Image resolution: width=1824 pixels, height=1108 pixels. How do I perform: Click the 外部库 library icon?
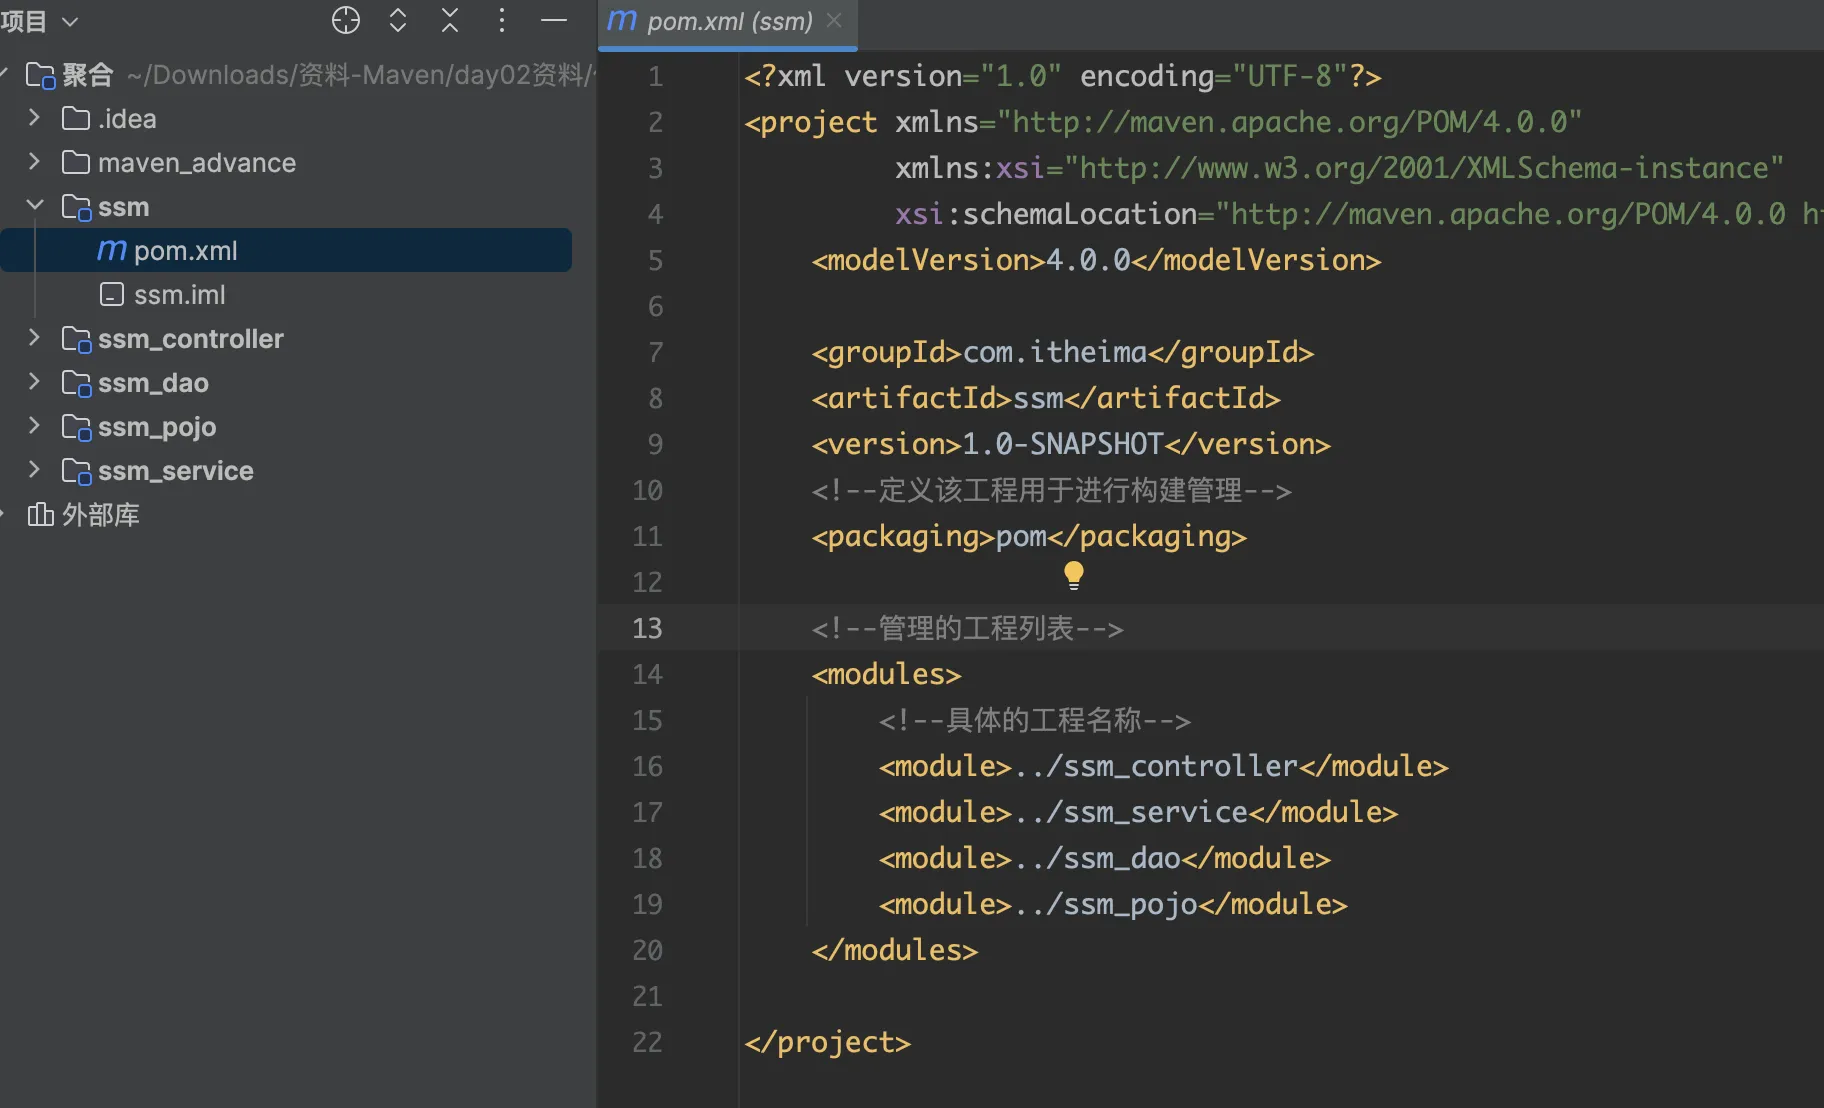40,514
